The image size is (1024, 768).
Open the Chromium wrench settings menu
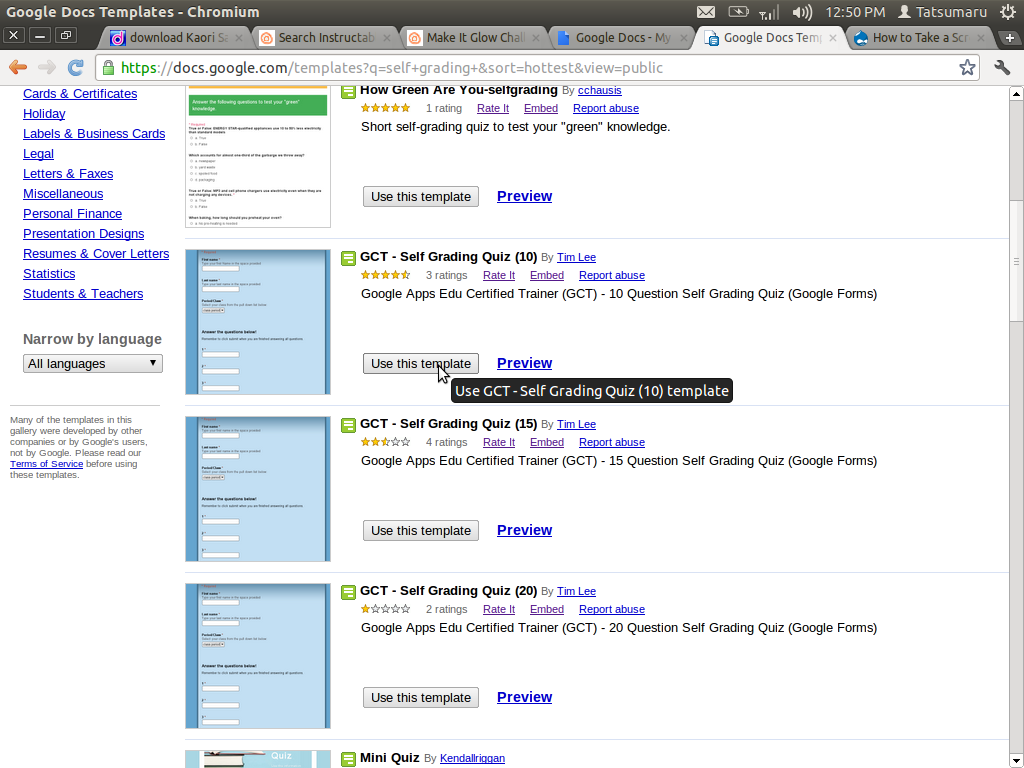pos(1002,68)
